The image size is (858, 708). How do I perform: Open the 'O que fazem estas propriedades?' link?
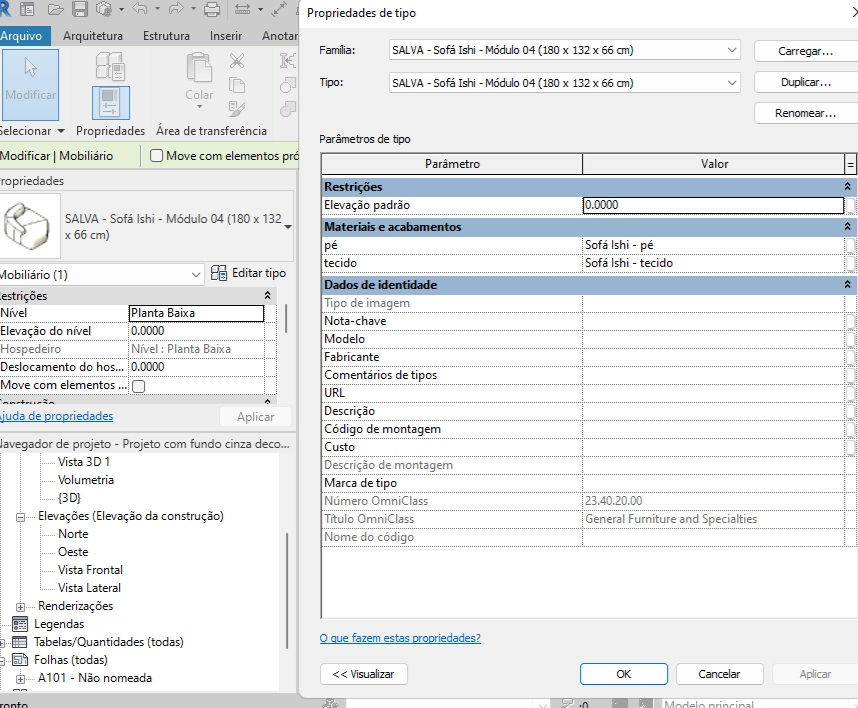point(400,638)
